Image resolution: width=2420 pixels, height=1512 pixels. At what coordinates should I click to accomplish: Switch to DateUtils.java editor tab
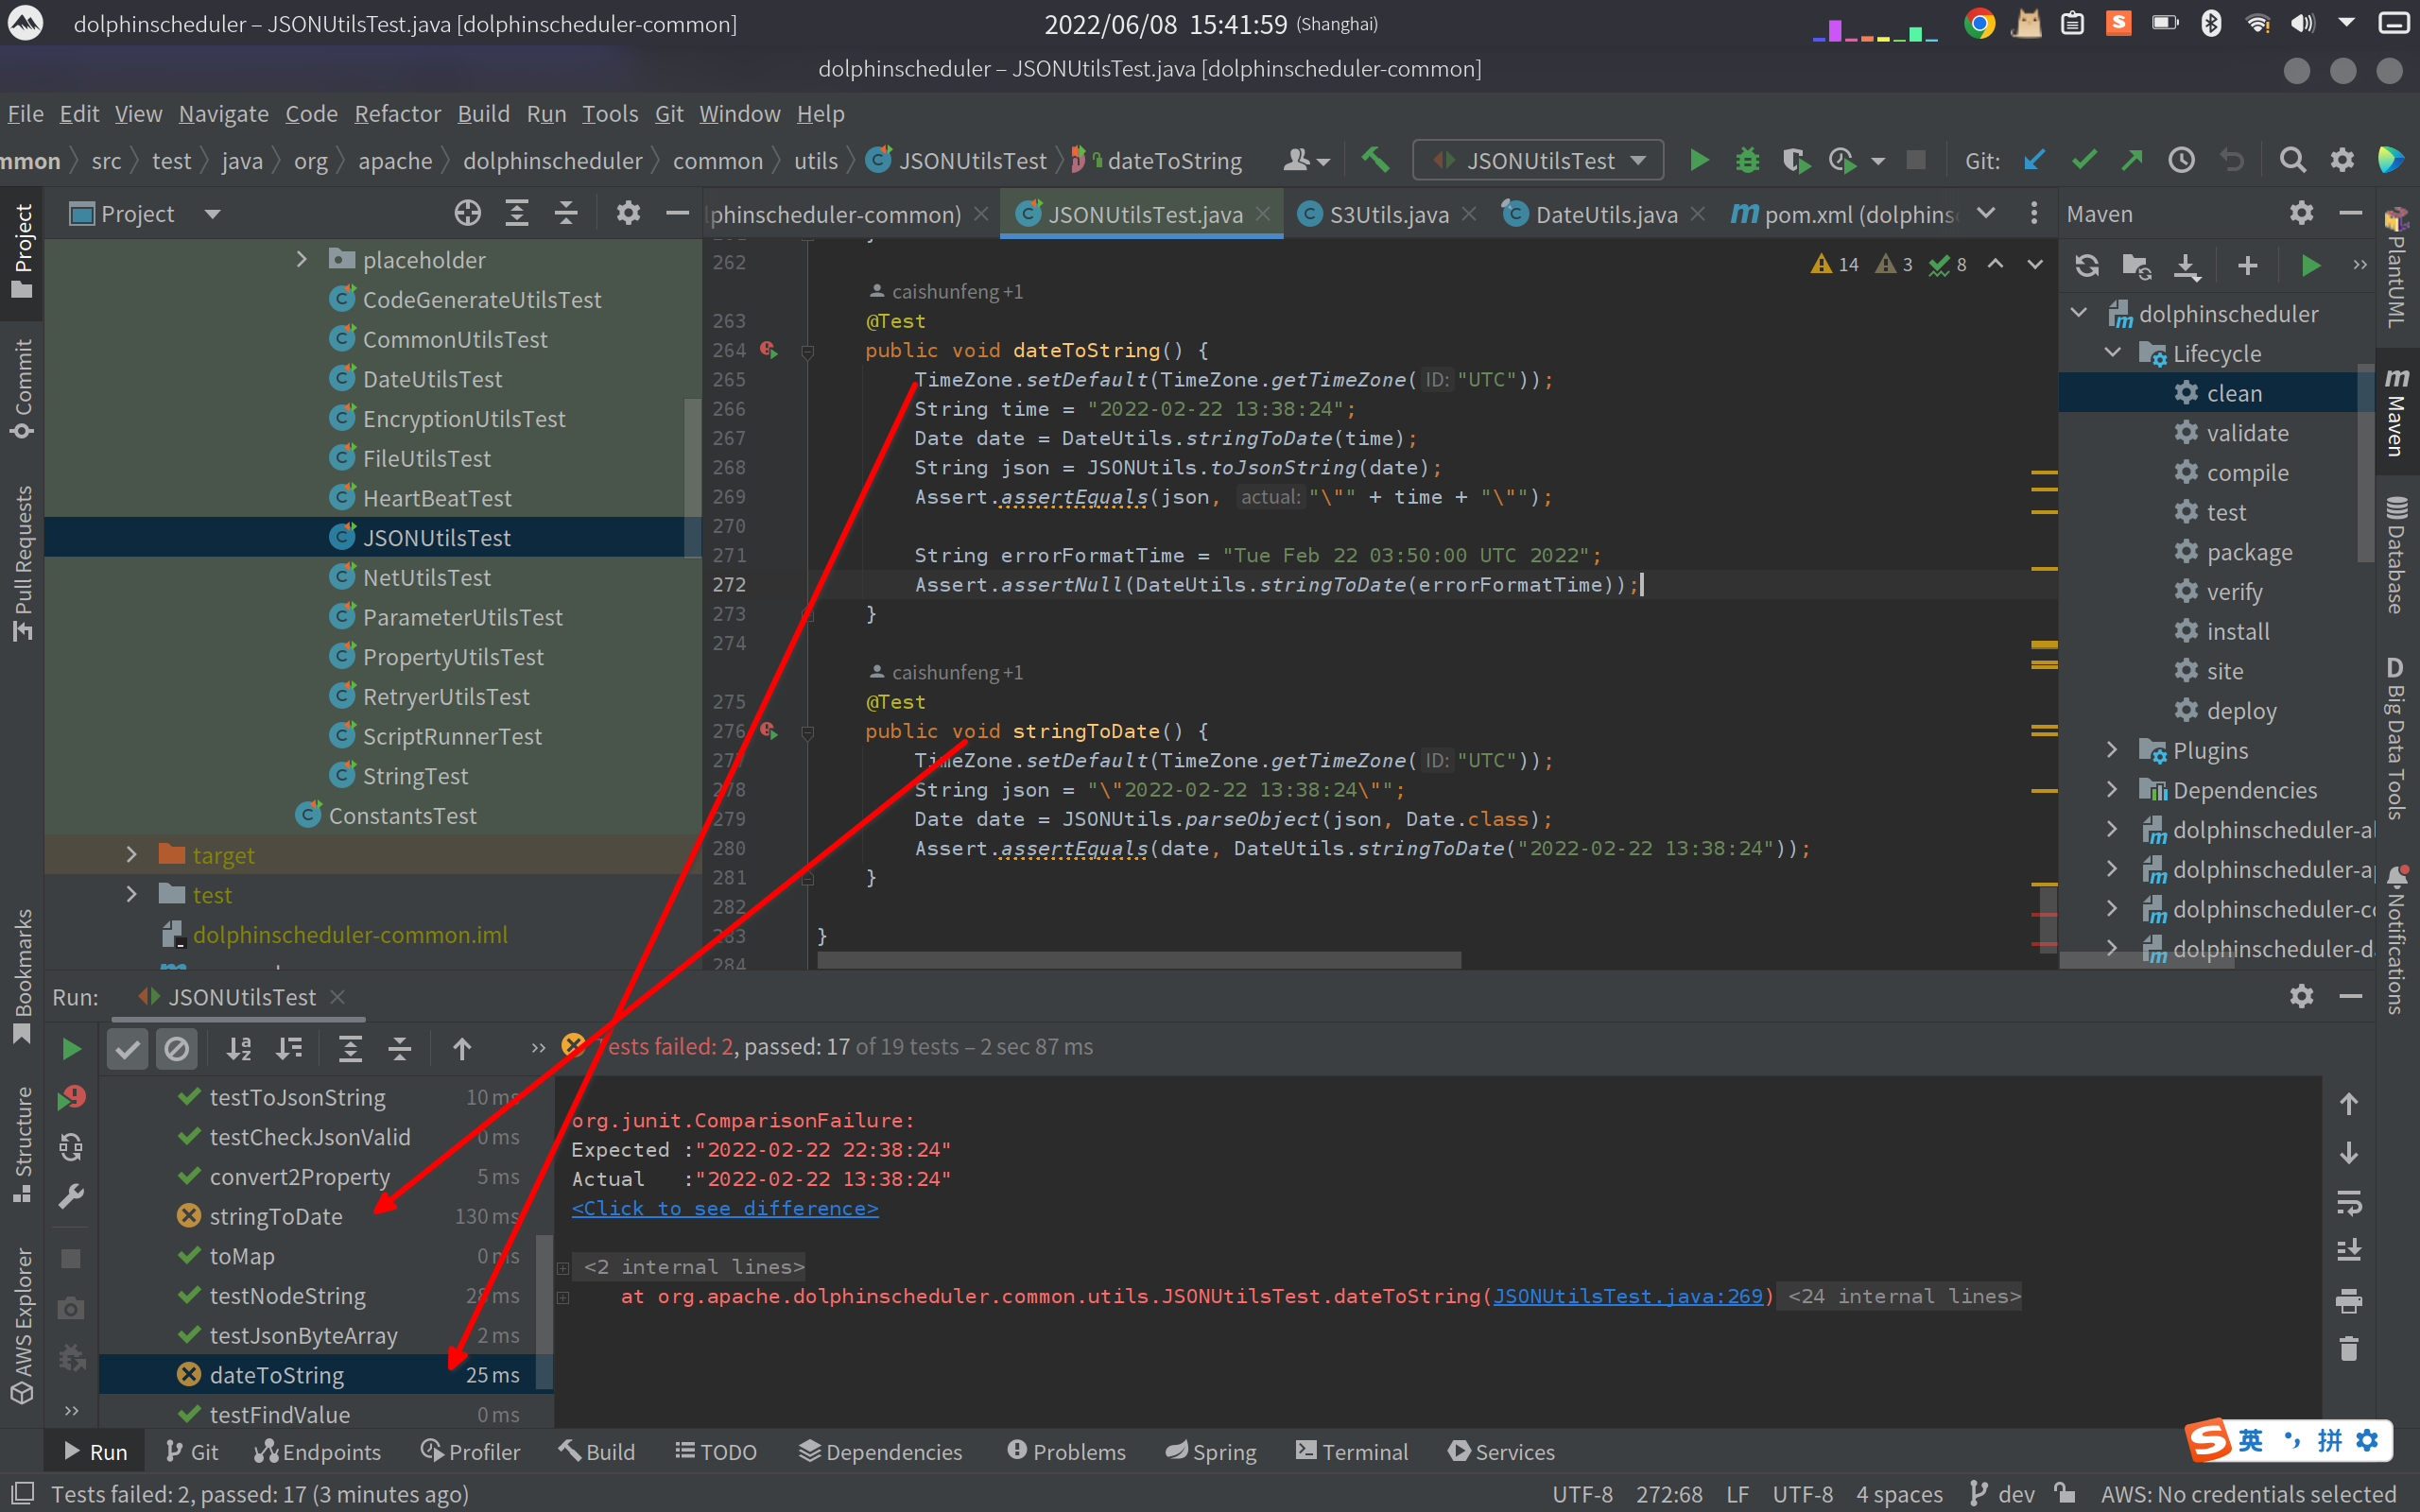tap(1605, 214)
